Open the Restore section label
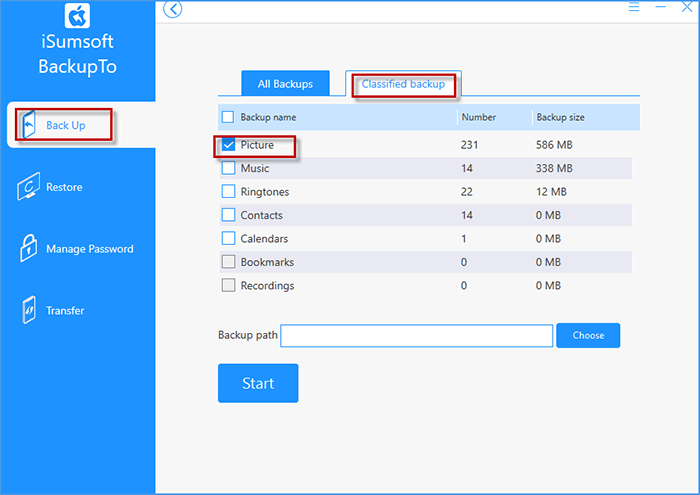700x495 pixels. coord(64,187)
